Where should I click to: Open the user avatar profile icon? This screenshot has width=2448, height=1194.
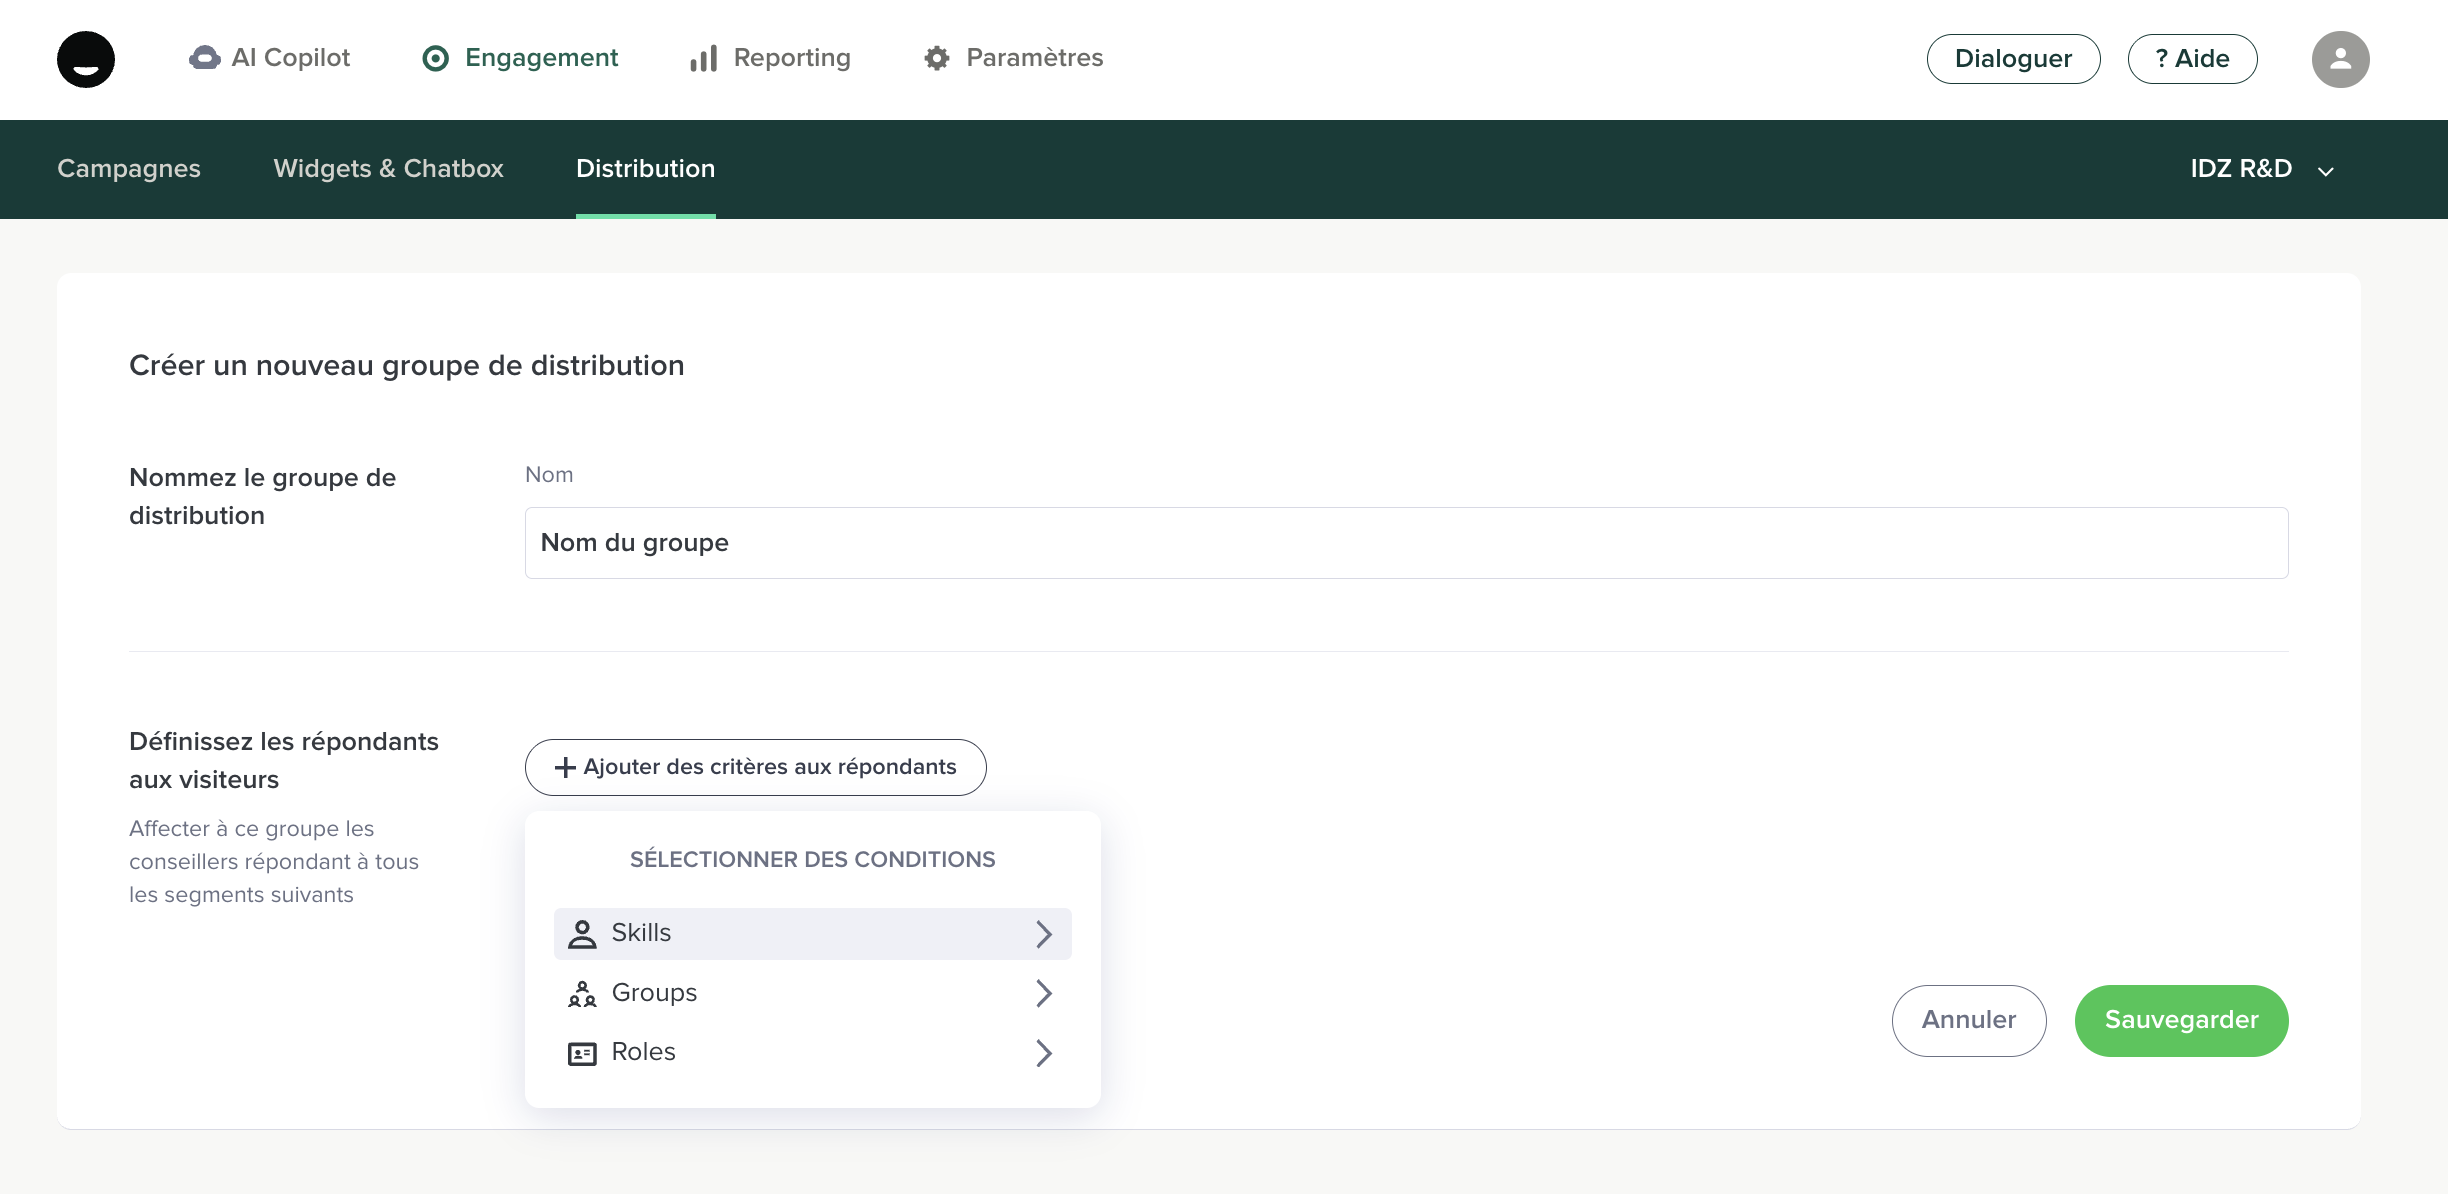tap(2340, 59)
